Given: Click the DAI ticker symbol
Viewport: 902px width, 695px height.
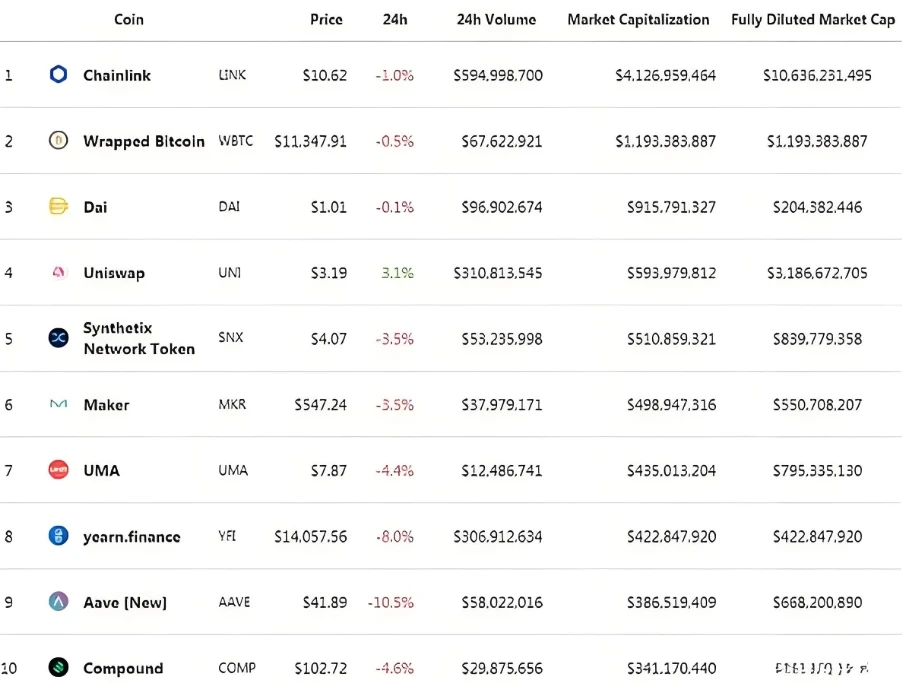Looking at the screenshot, I should click(x=229, y=207).
